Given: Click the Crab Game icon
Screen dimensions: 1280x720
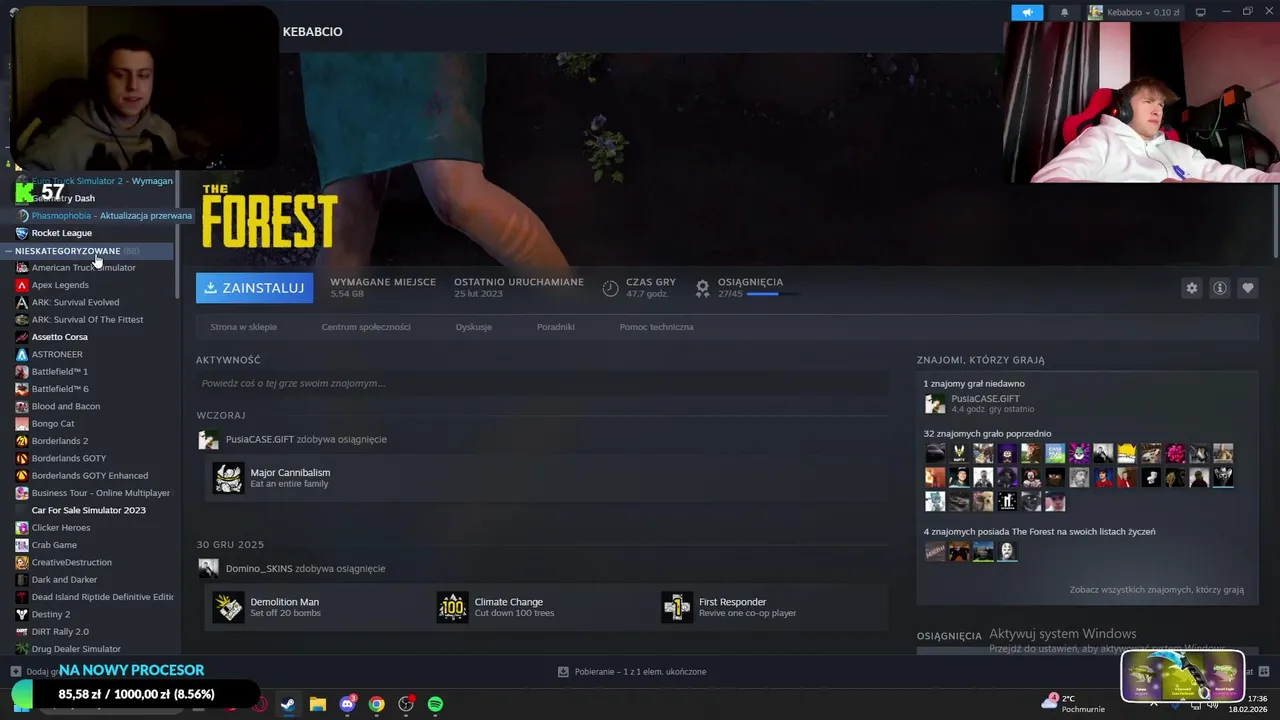Looking at the screenshot, I should point(22,545).
